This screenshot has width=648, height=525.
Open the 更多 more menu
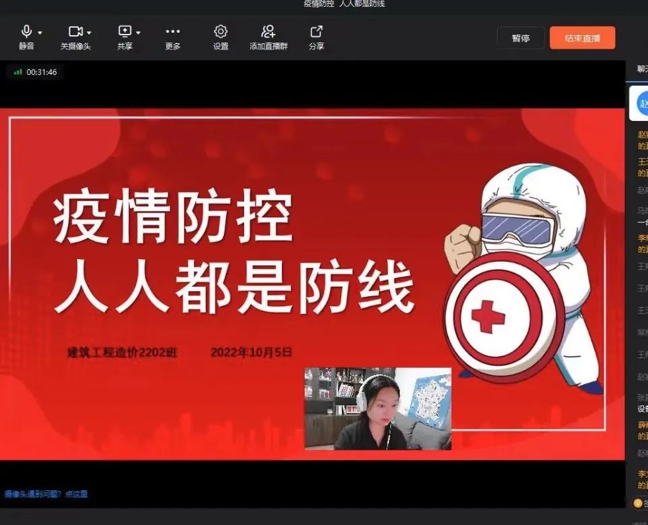[x=173, y=37]
